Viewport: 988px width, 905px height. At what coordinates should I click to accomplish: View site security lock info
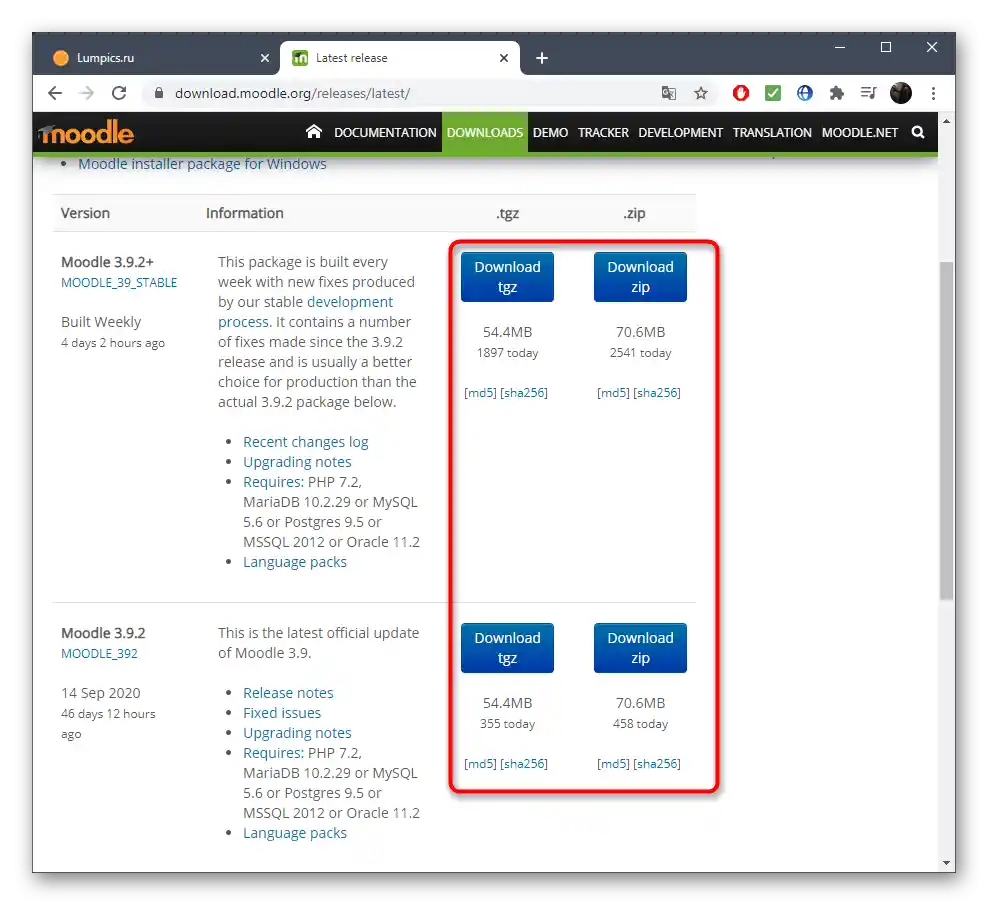pos(159,93)
